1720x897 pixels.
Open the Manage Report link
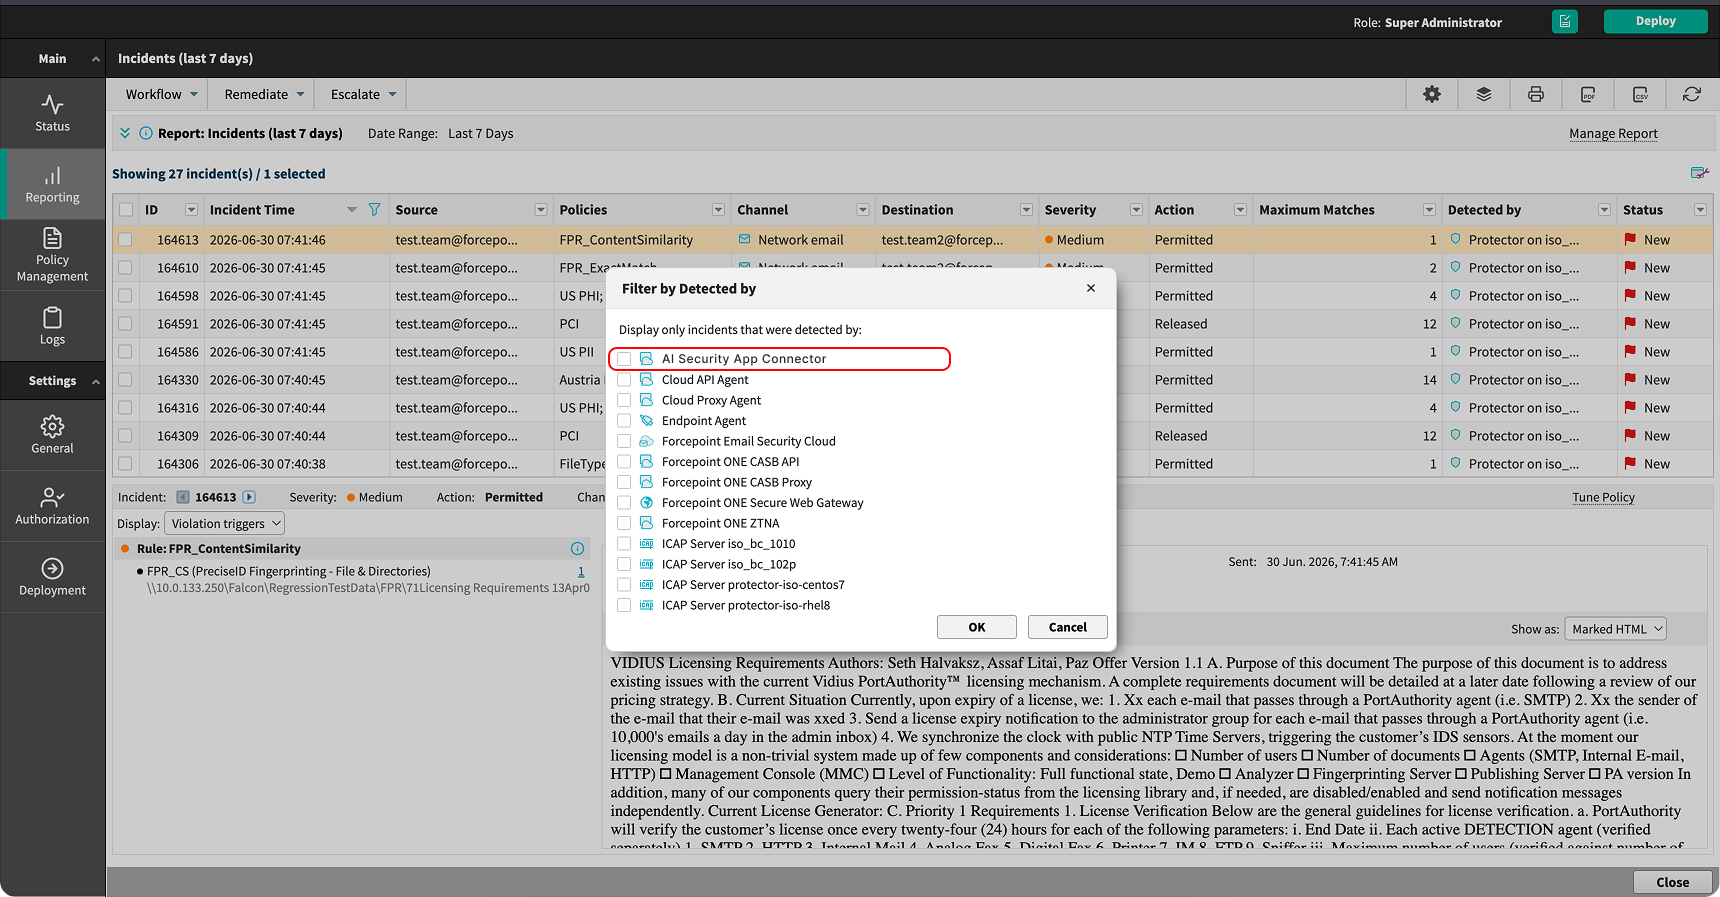[1613, 134]
